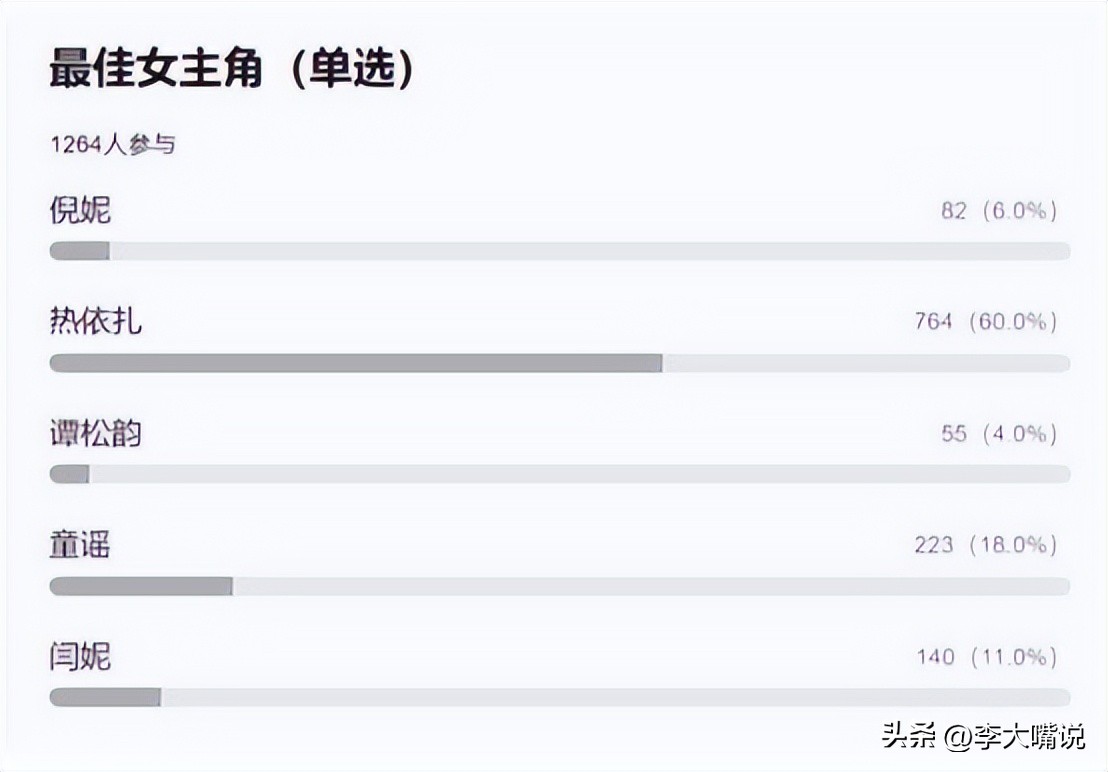
Task: Click the (单选) single-choice indicator
Action: pyautogui.click(x=352, y=72)
